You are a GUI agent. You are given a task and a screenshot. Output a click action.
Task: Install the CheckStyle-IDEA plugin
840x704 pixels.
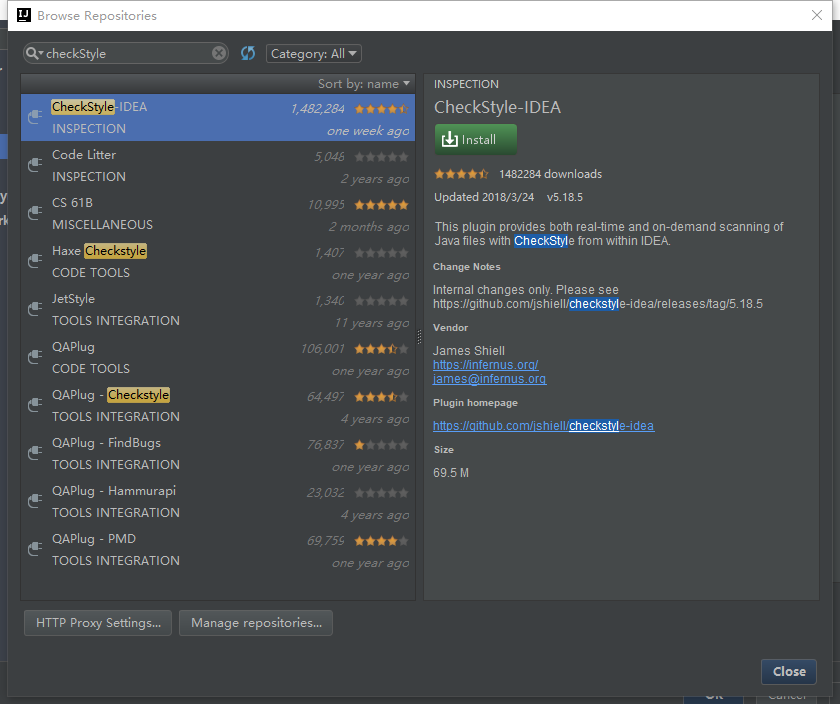coord(476,140)
